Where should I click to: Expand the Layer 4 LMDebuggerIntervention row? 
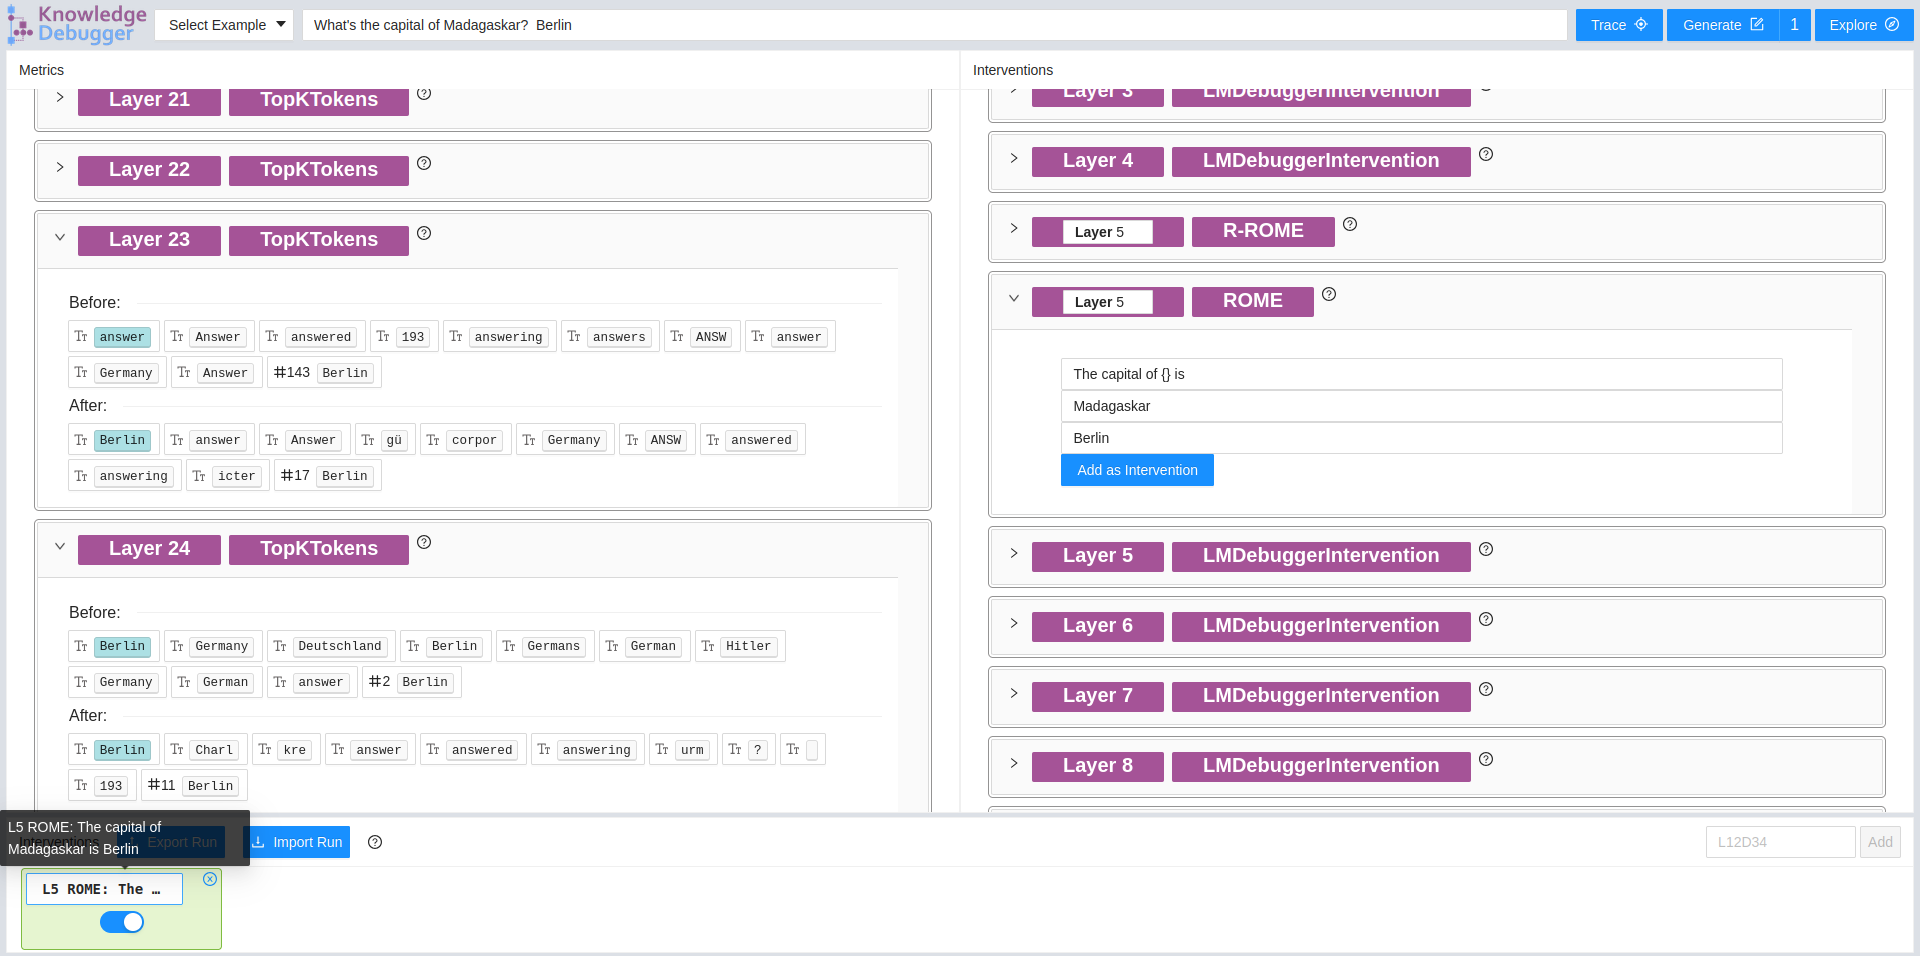pyautogui.click(x=1014, y=159)
